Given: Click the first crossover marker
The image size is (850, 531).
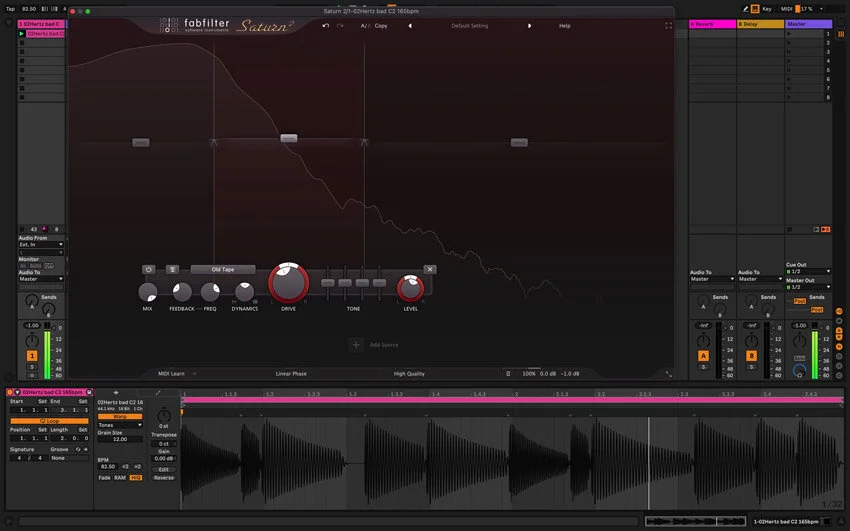Looking at the screenshot, I should coord(214,143).
